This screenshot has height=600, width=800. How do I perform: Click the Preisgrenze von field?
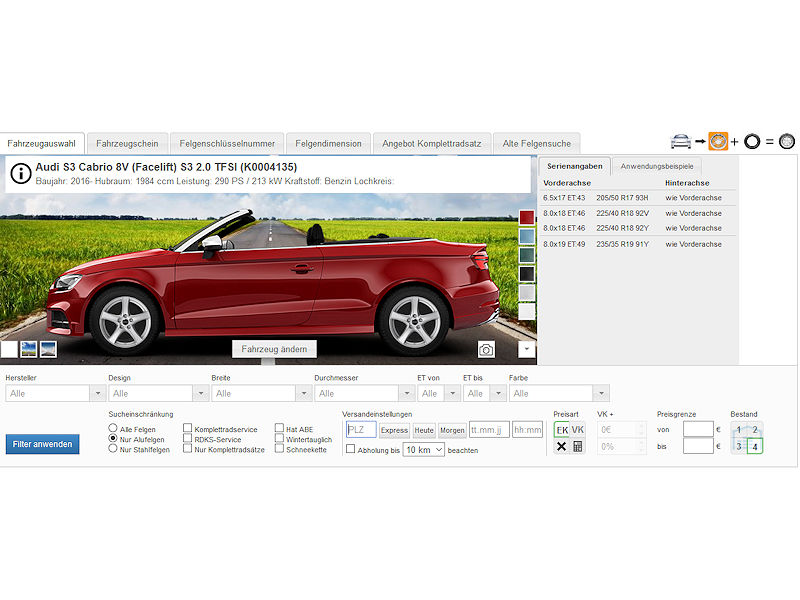pyautogui.click(x=698, y=429)
